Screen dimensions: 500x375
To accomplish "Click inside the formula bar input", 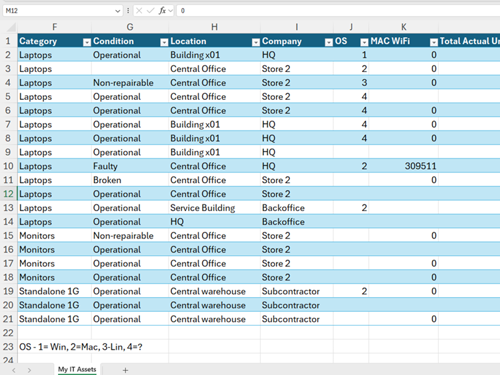I will (x=338, y=11).
